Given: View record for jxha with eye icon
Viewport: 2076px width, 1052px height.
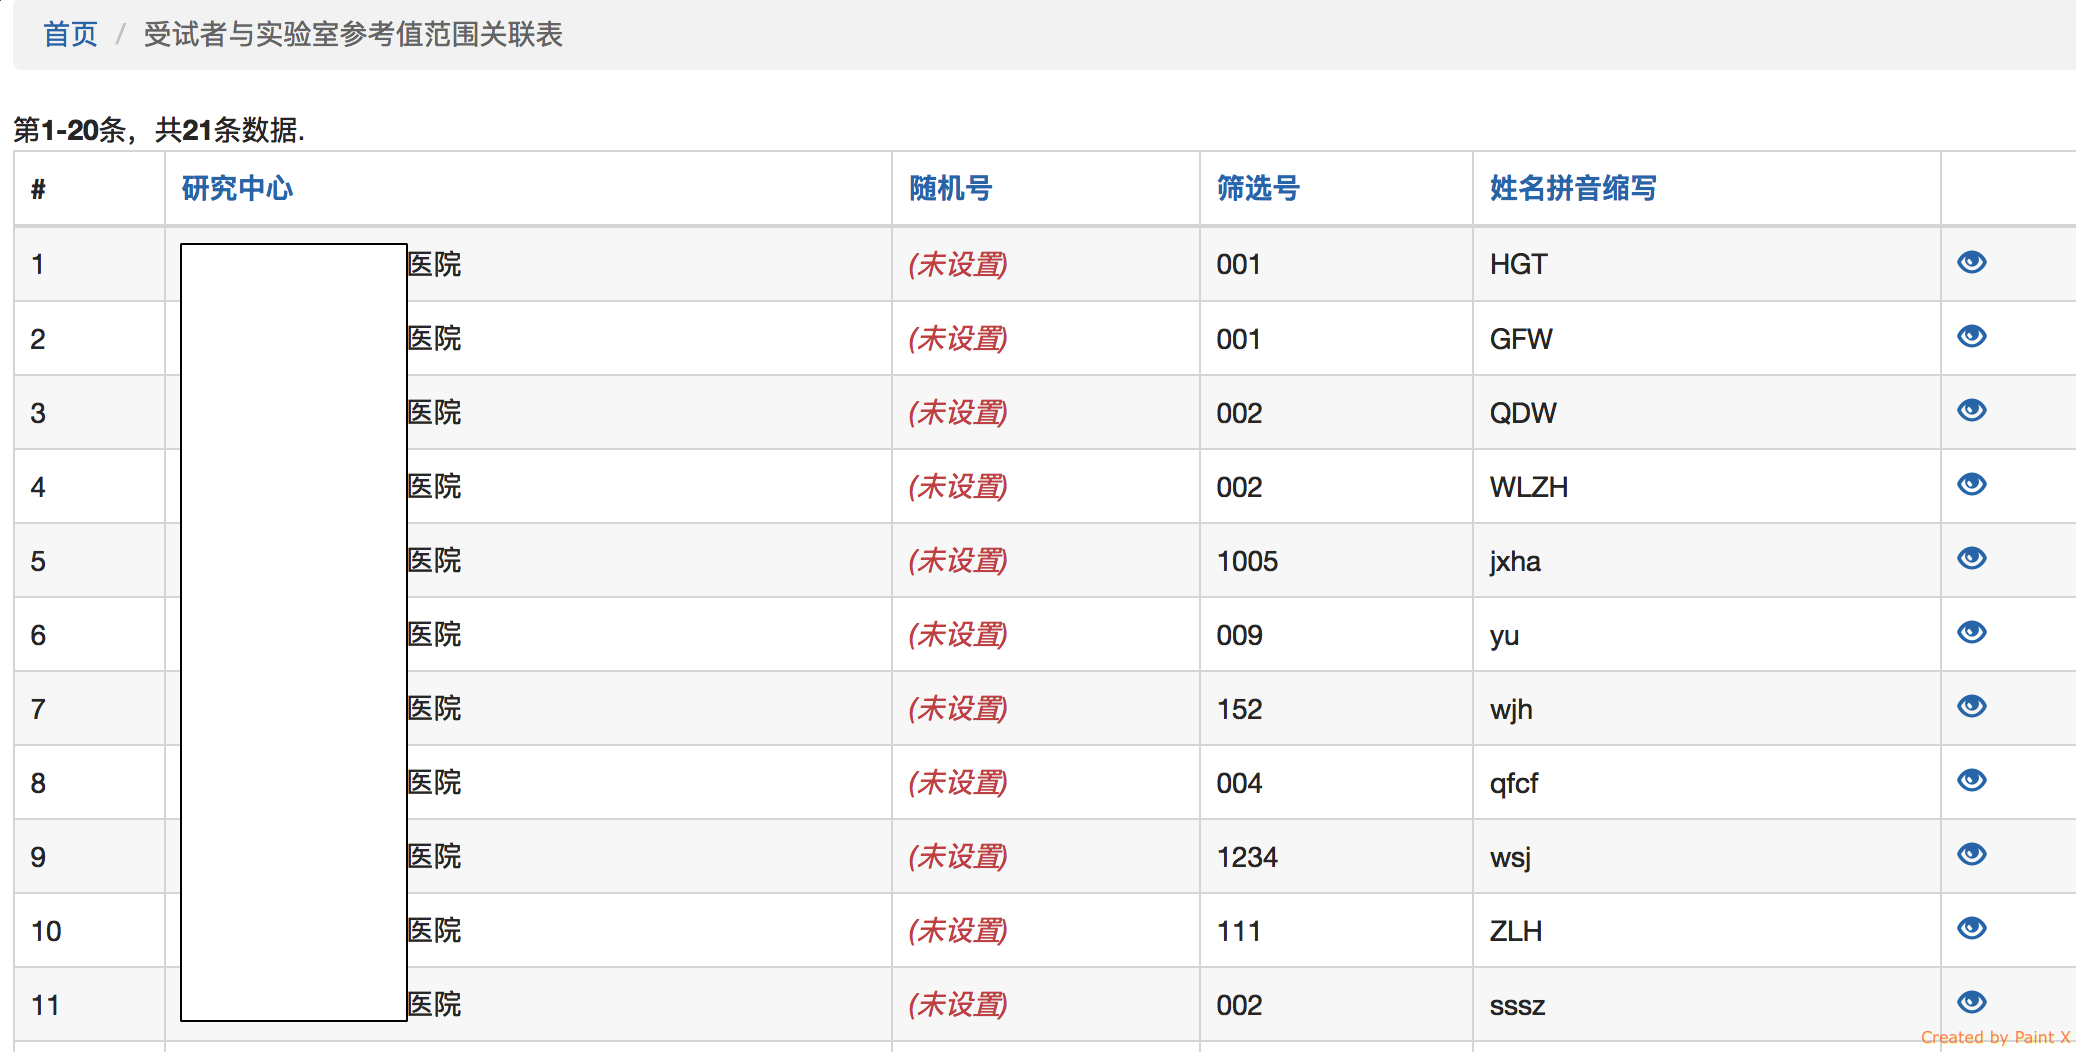Looking at the screenshot, I should point(1972,558).
